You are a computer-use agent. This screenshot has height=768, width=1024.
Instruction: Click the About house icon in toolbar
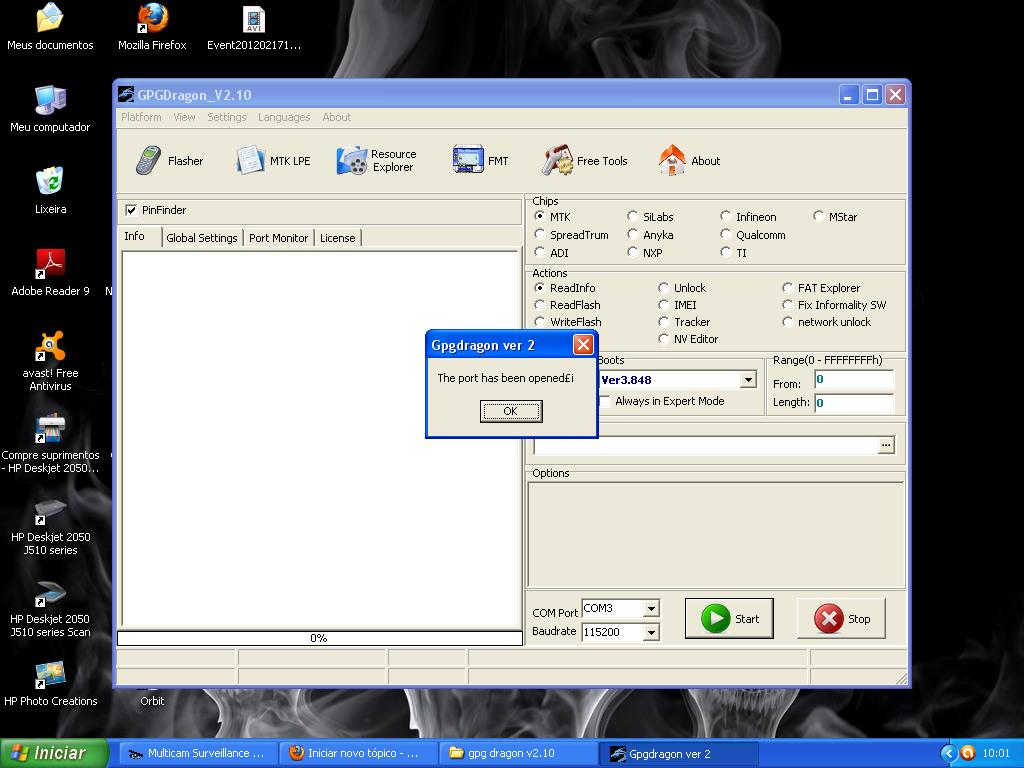coord(672,161)
